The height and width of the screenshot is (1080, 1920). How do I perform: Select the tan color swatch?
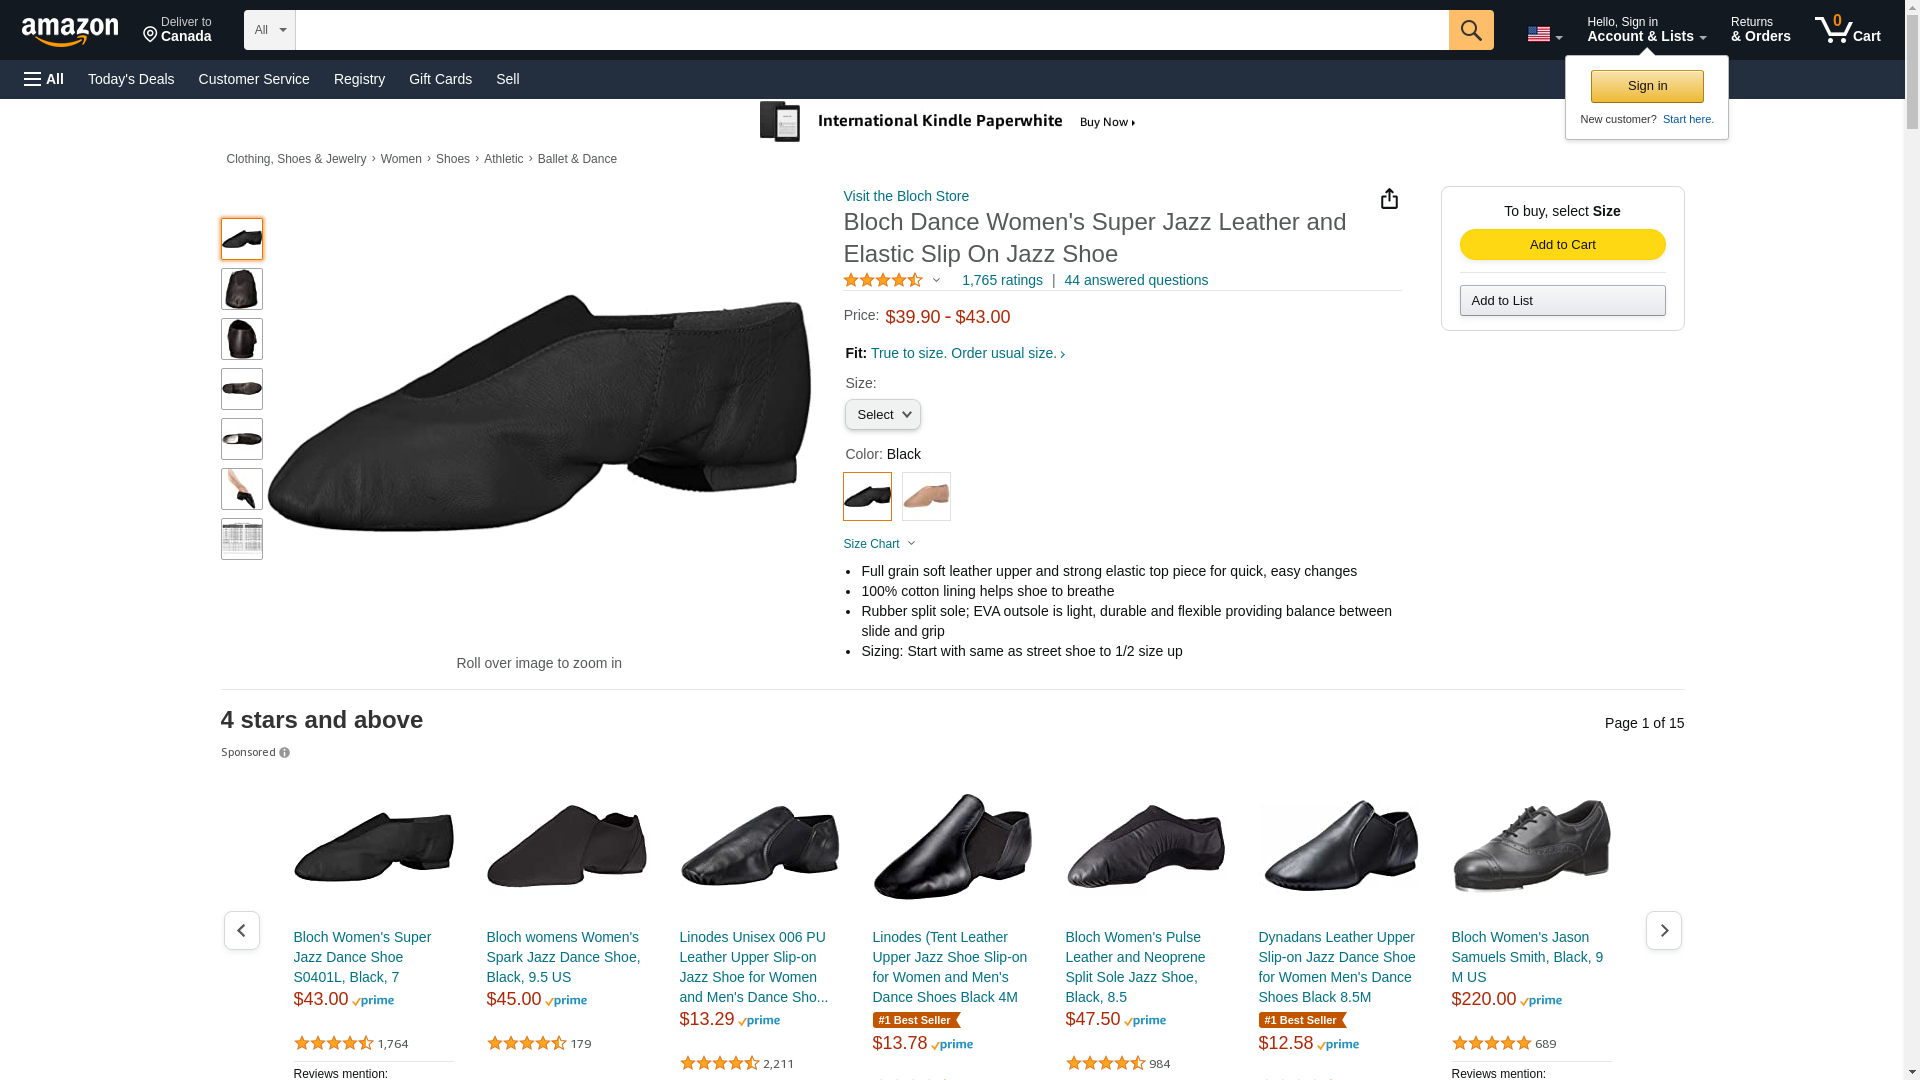pyautogui.click(x=926, y=496)
